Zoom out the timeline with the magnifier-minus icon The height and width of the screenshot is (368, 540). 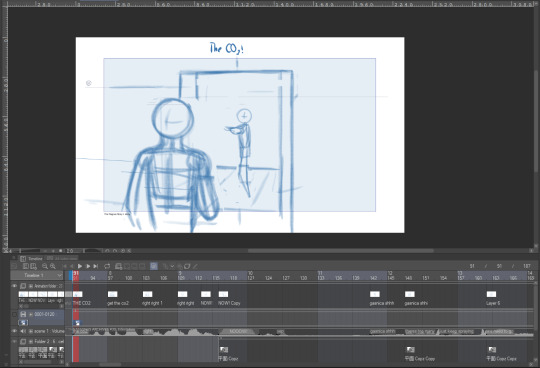45,266
